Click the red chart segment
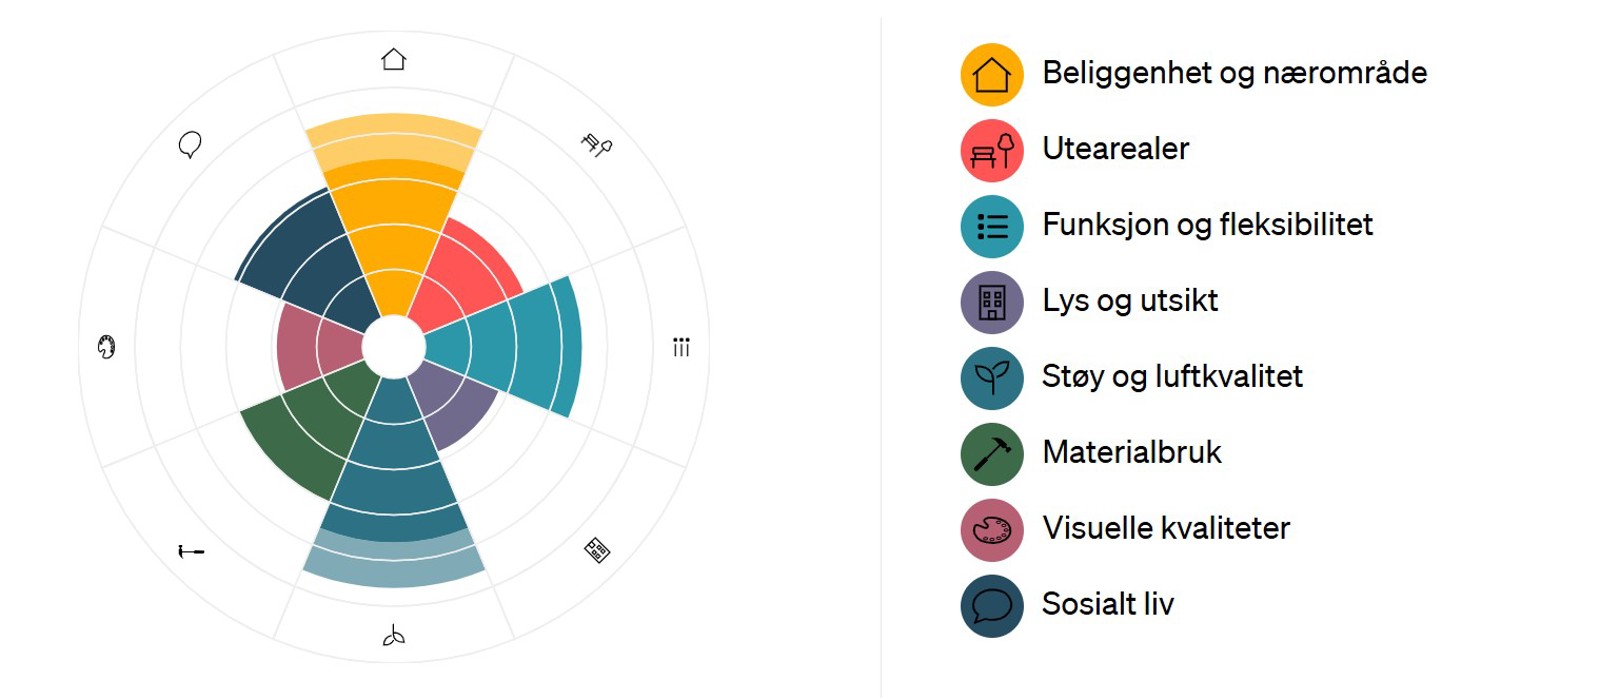Image resolution: width=1600 pixels, height=698 pixels. click(460, 278)
